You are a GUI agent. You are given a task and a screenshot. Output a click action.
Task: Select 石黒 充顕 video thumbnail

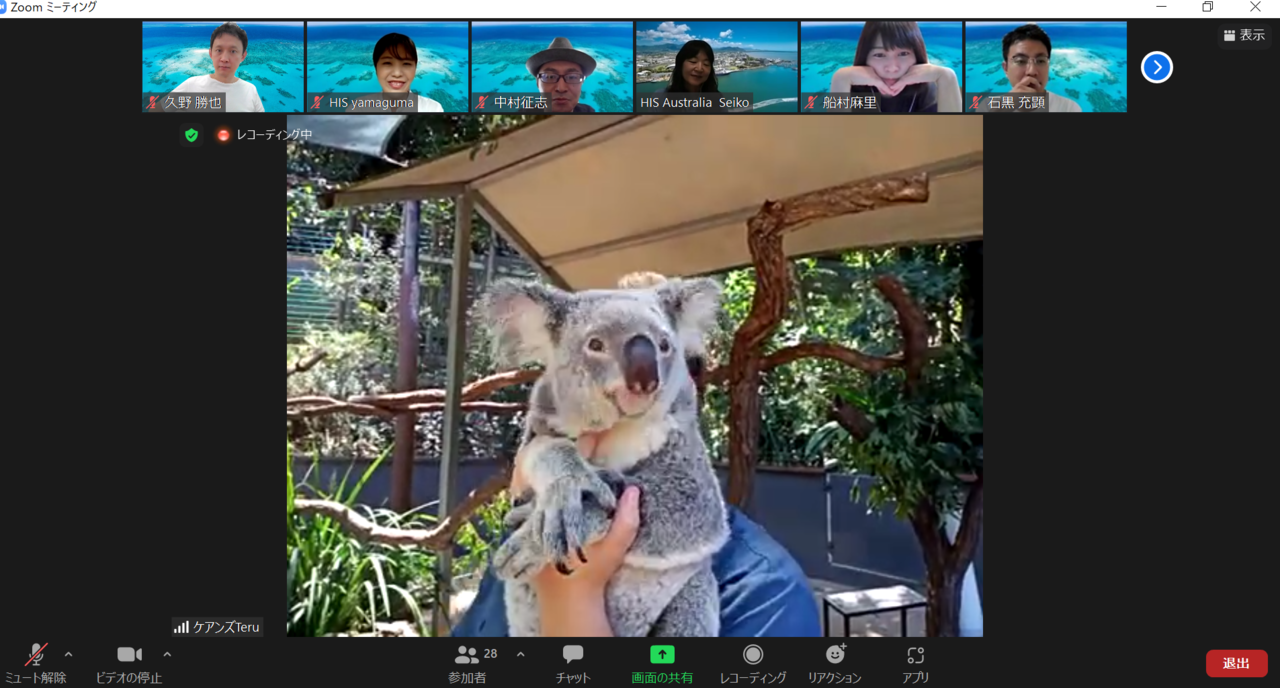[x=1046, y=67]
